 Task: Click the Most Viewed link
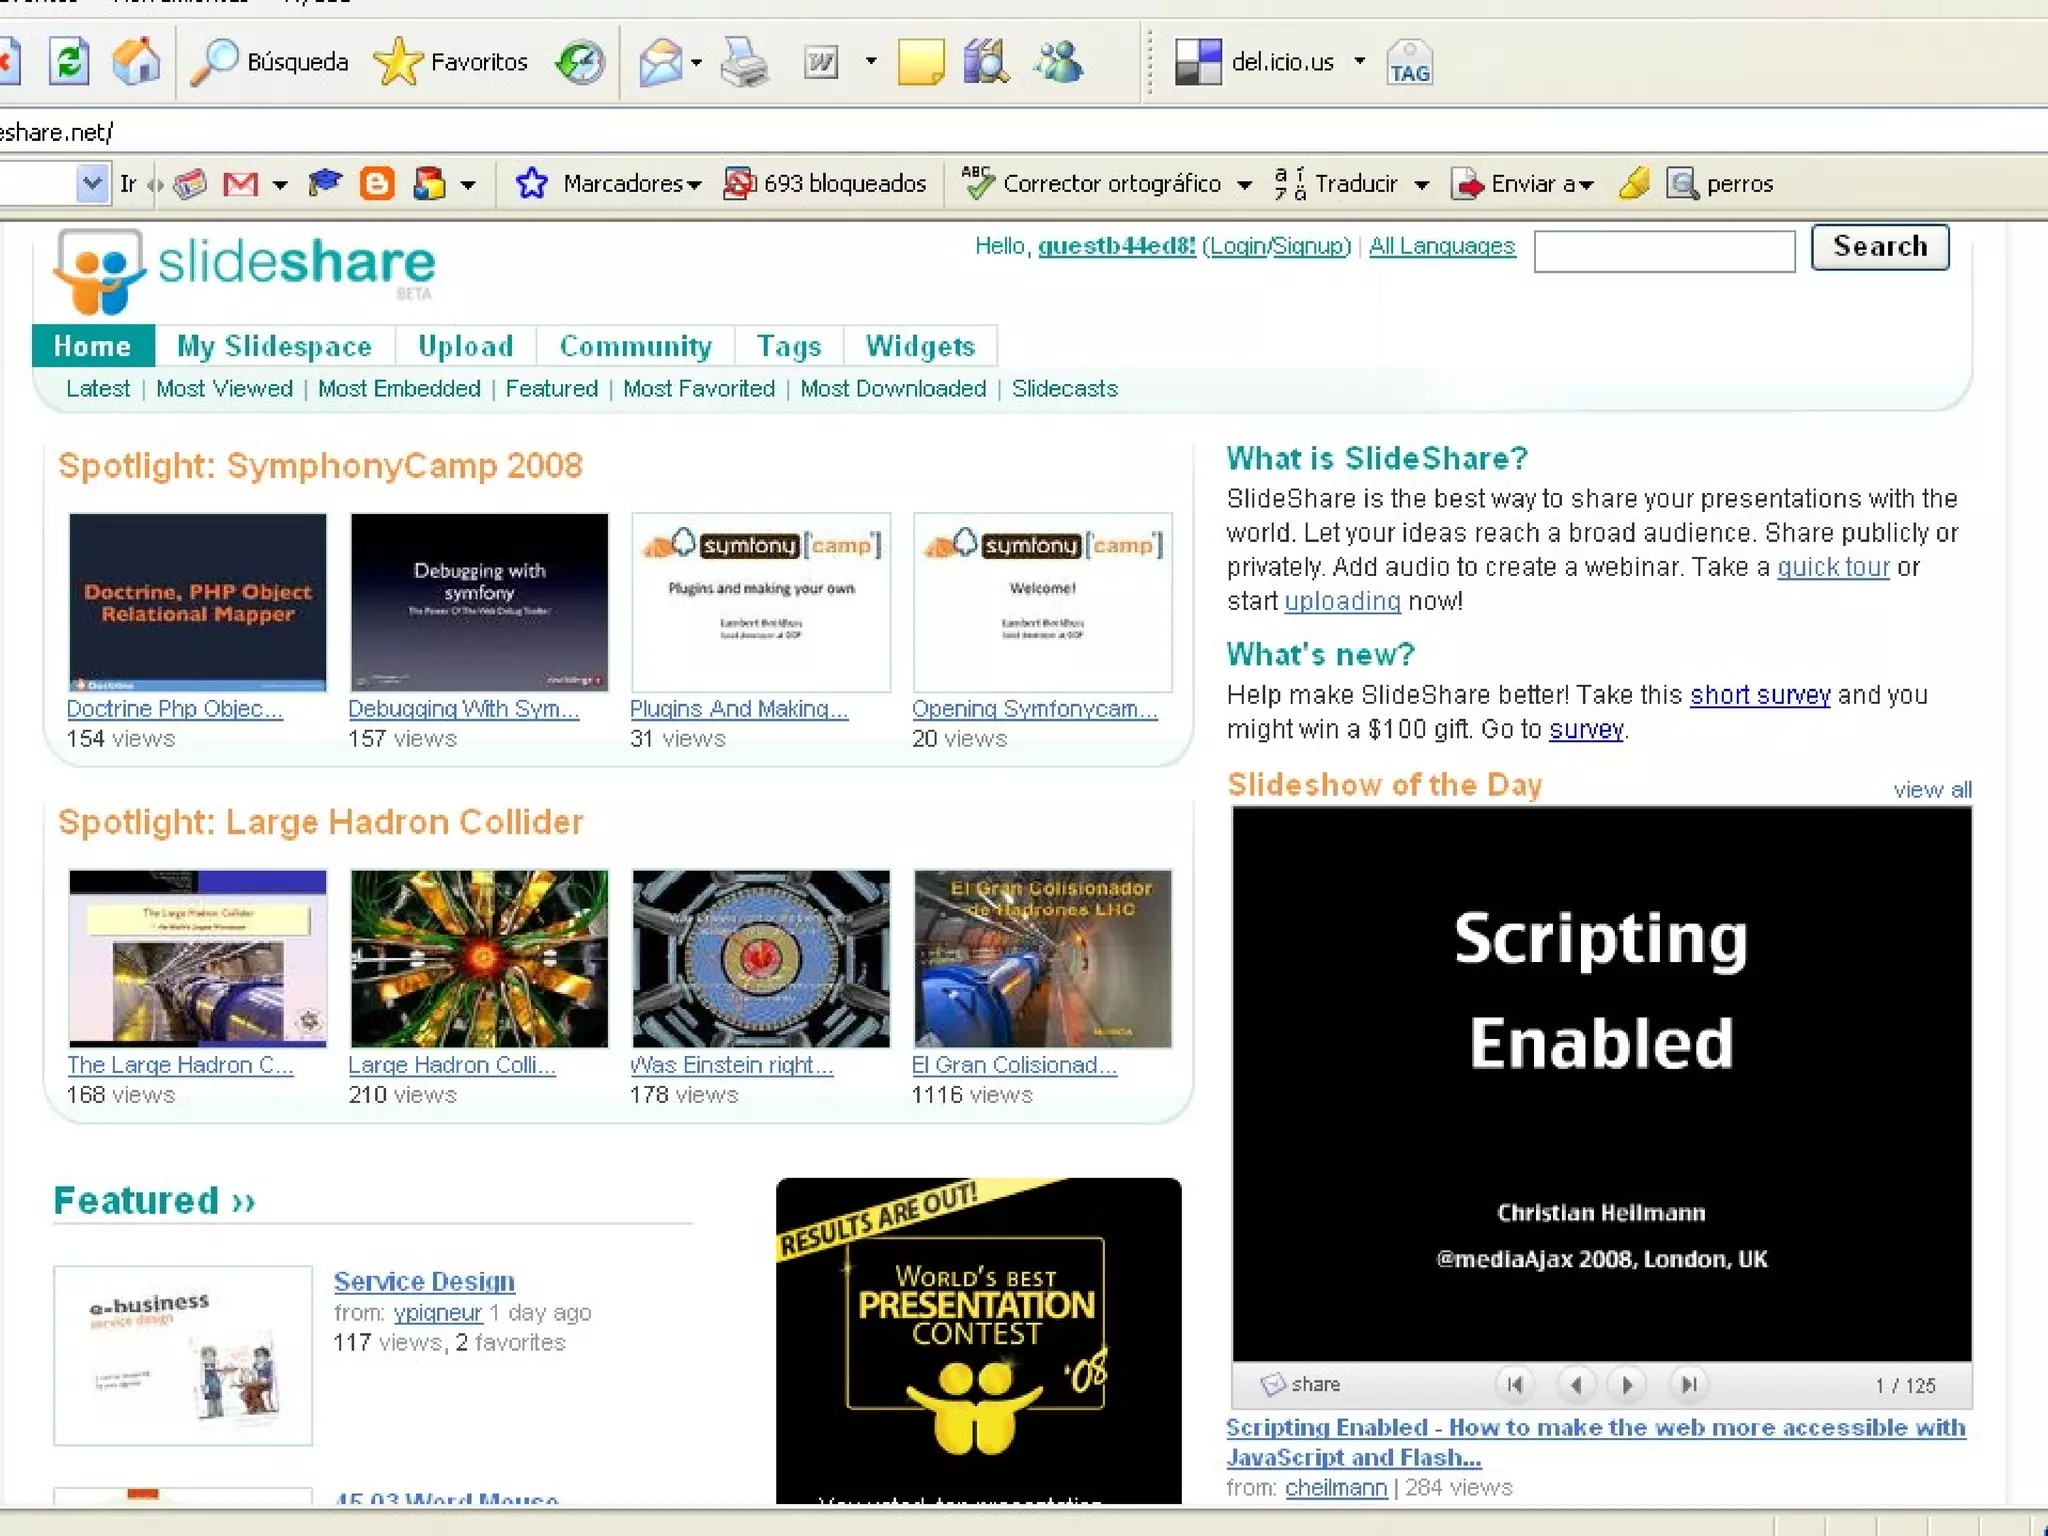[x=224, y=389]
